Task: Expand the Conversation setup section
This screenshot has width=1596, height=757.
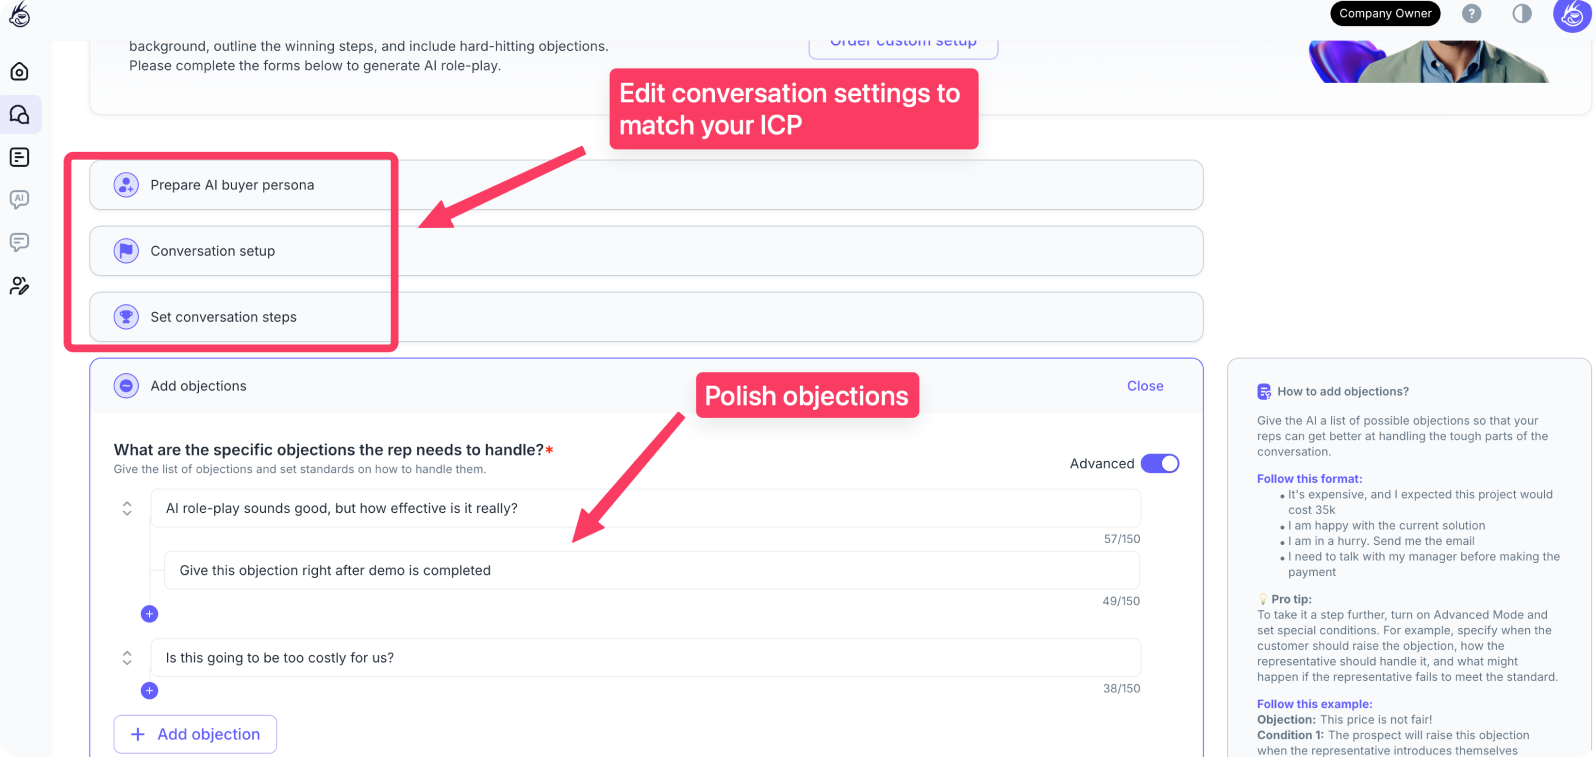Action: point(213,251)
